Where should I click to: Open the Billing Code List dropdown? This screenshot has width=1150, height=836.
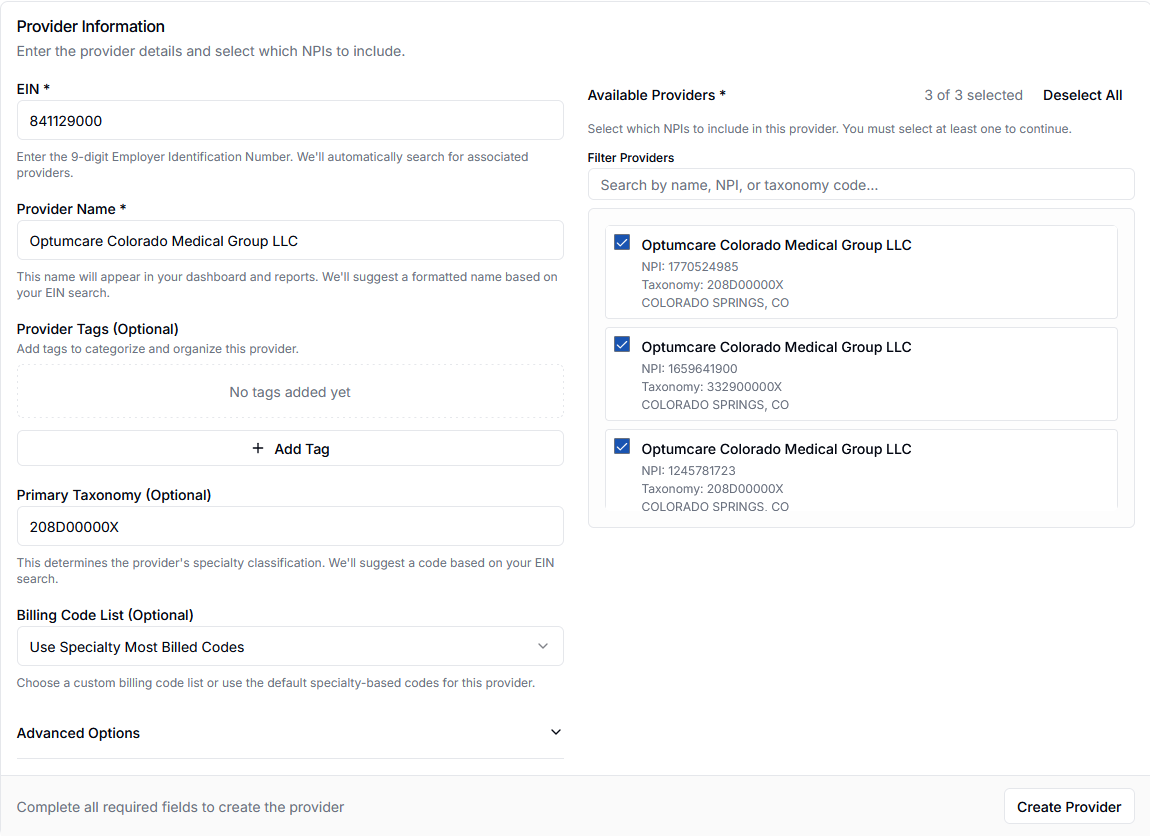290,646
